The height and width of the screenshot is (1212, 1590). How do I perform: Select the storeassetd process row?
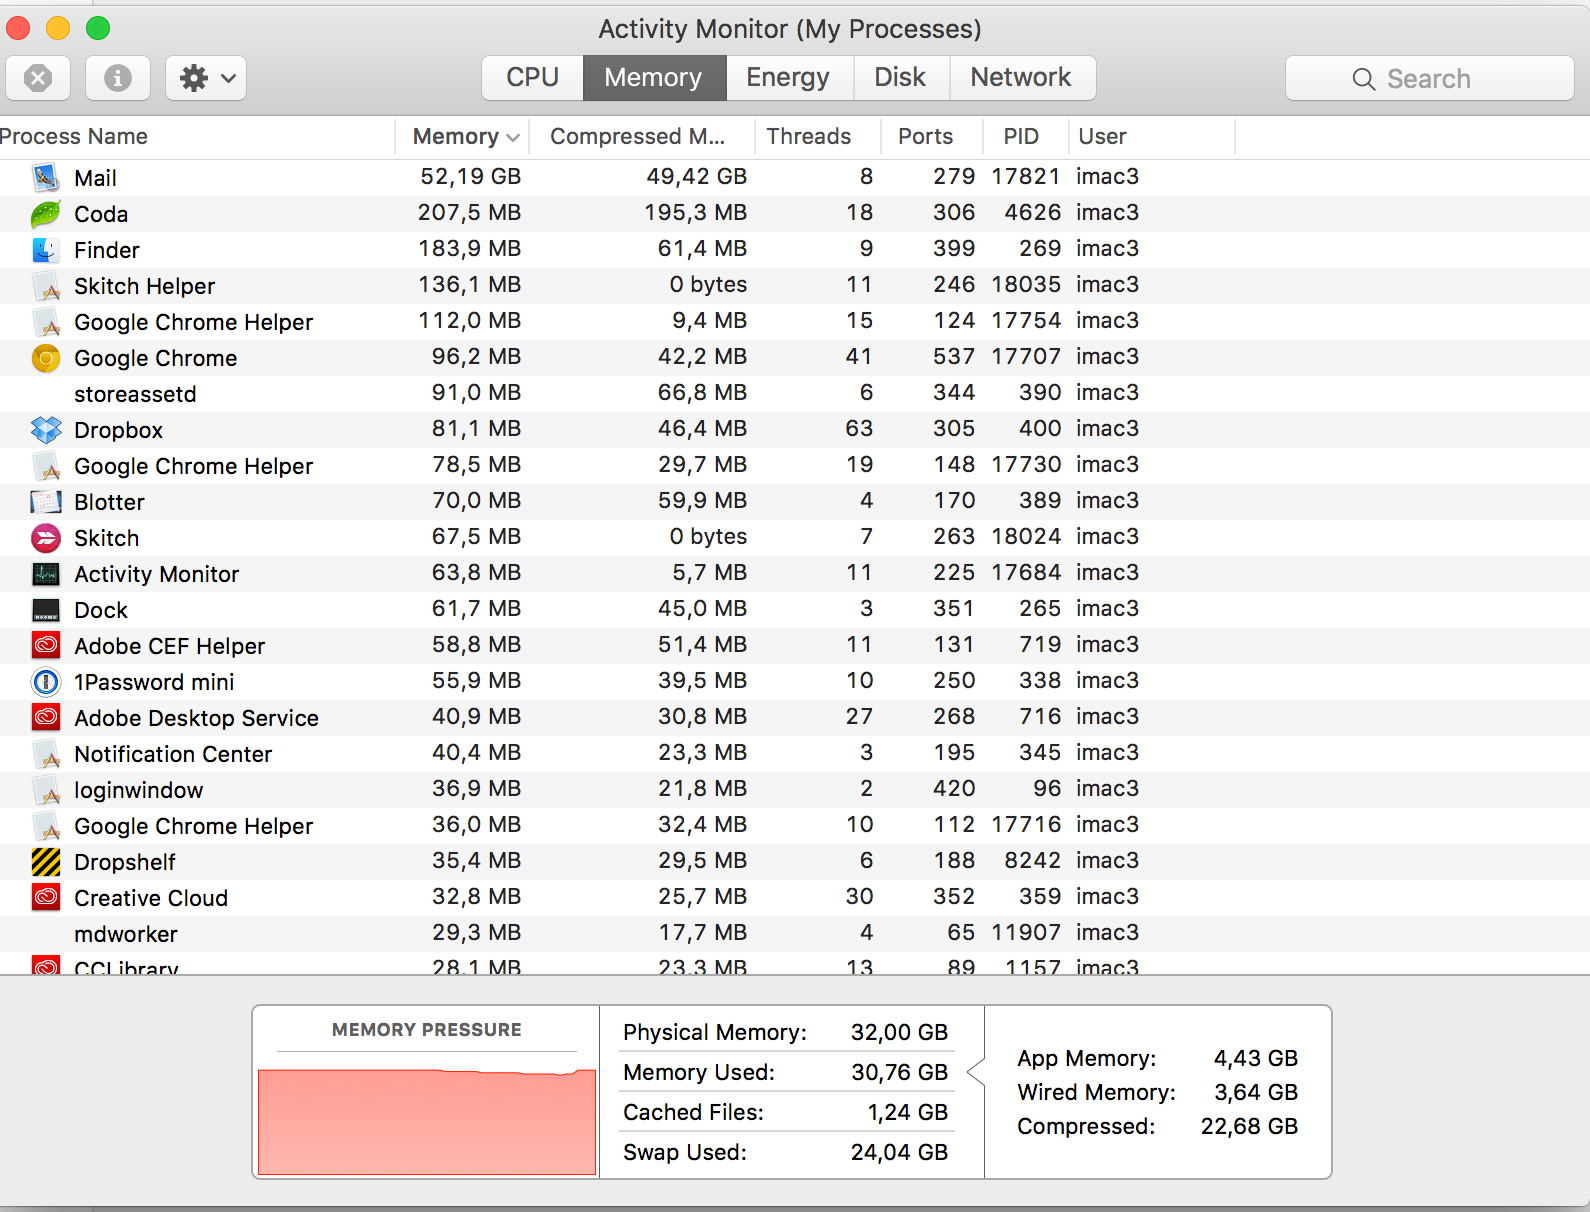point(795,394)
